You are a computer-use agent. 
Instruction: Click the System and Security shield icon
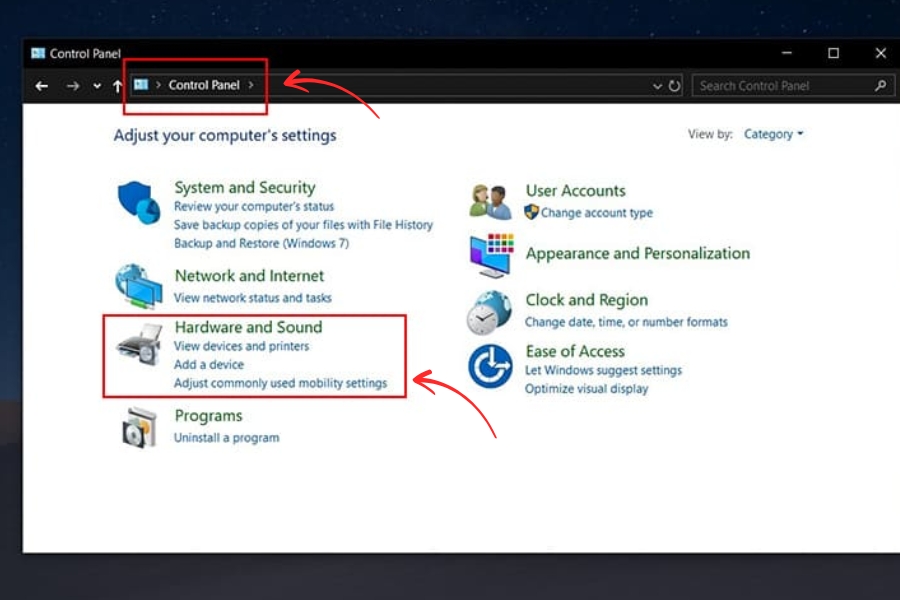(x=138, y=204)
